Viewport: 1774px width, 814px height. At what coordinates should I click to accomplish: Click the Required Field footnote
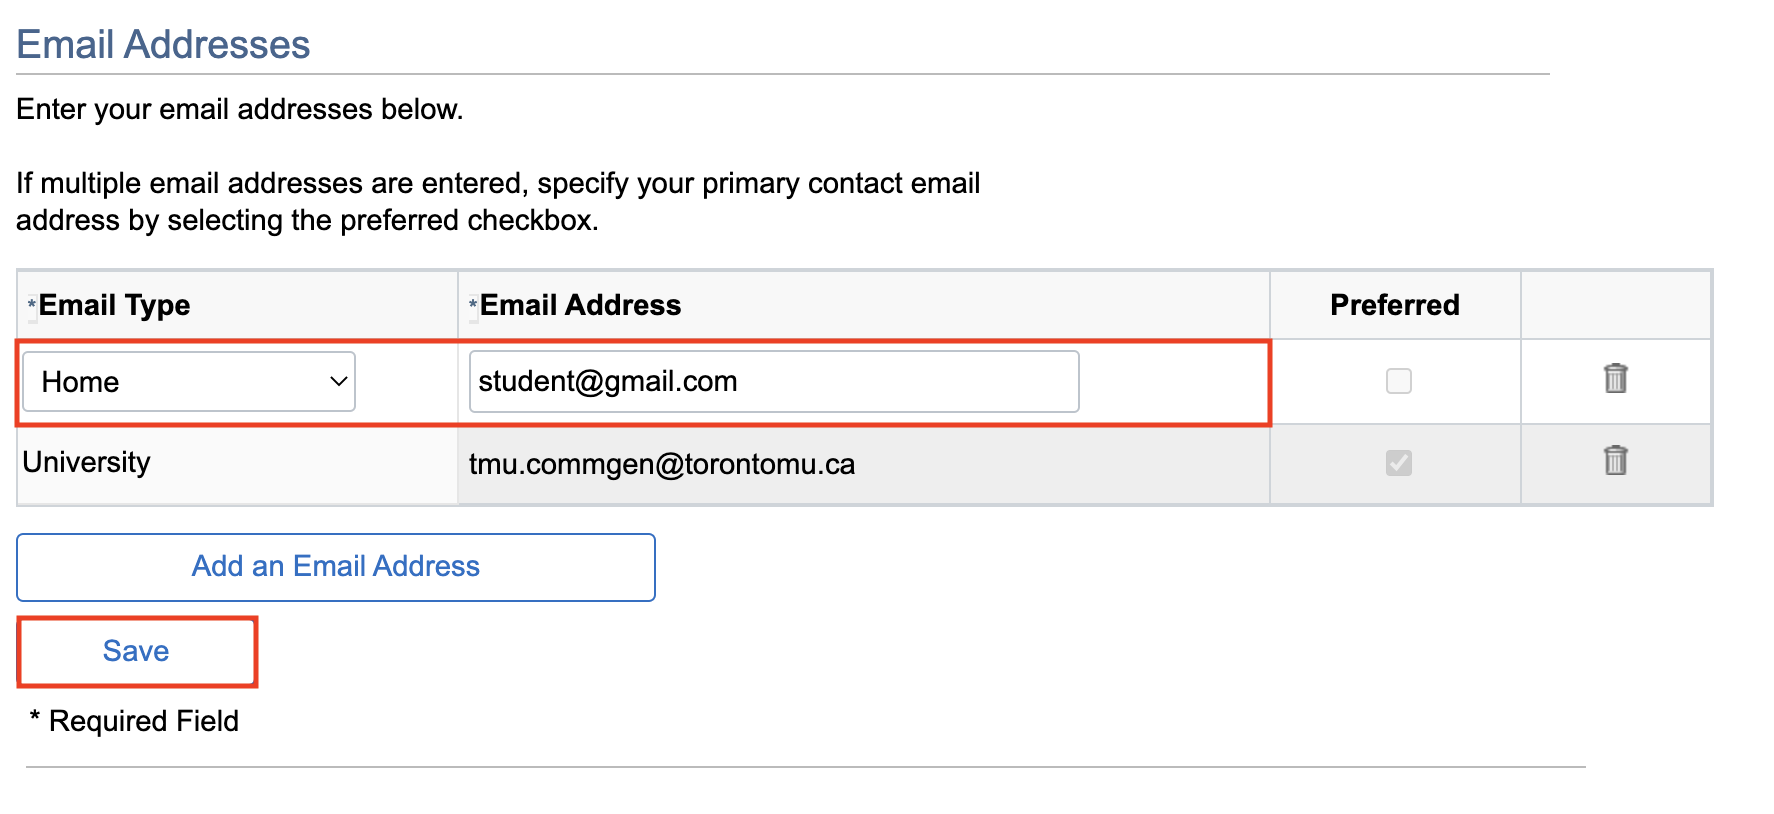tap(144, 721)
